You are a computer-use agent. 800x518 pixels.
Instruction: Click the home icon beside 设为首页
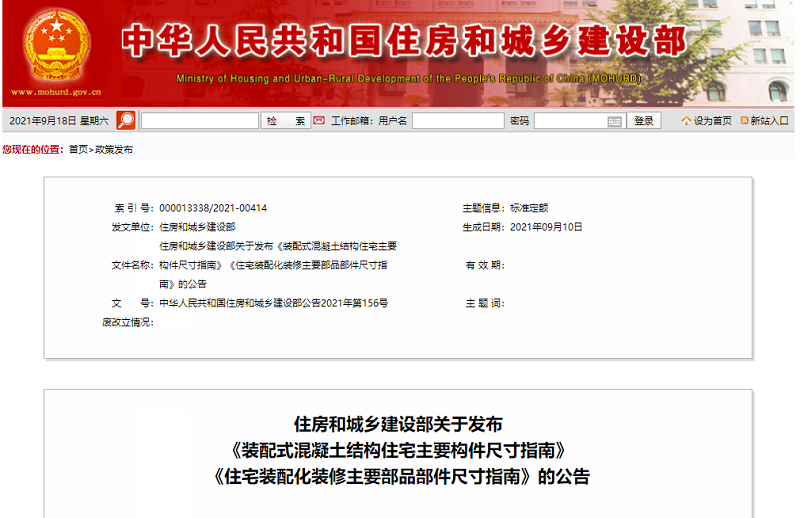tap(686, 120)
